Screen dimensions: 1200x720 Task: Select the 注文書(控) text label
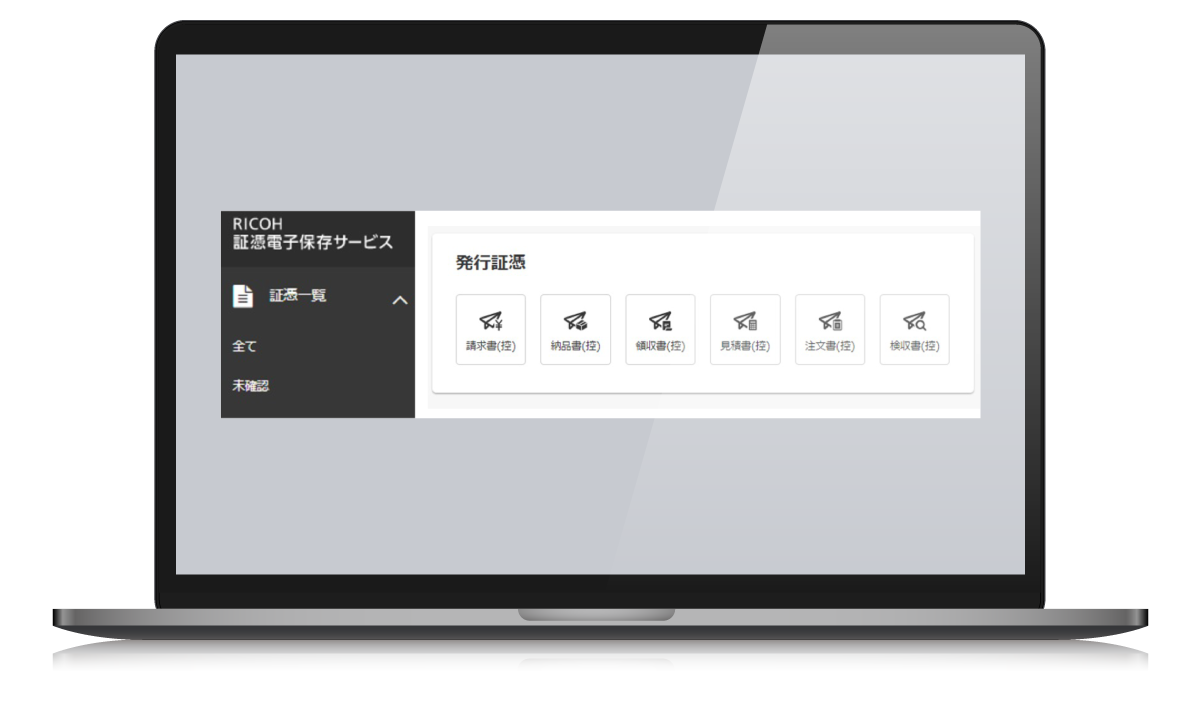coord(830,346)
